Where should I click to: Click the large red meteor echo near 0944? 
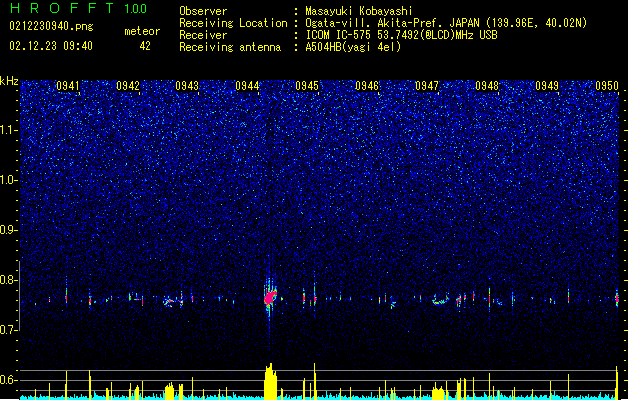[x=270, y=298]
